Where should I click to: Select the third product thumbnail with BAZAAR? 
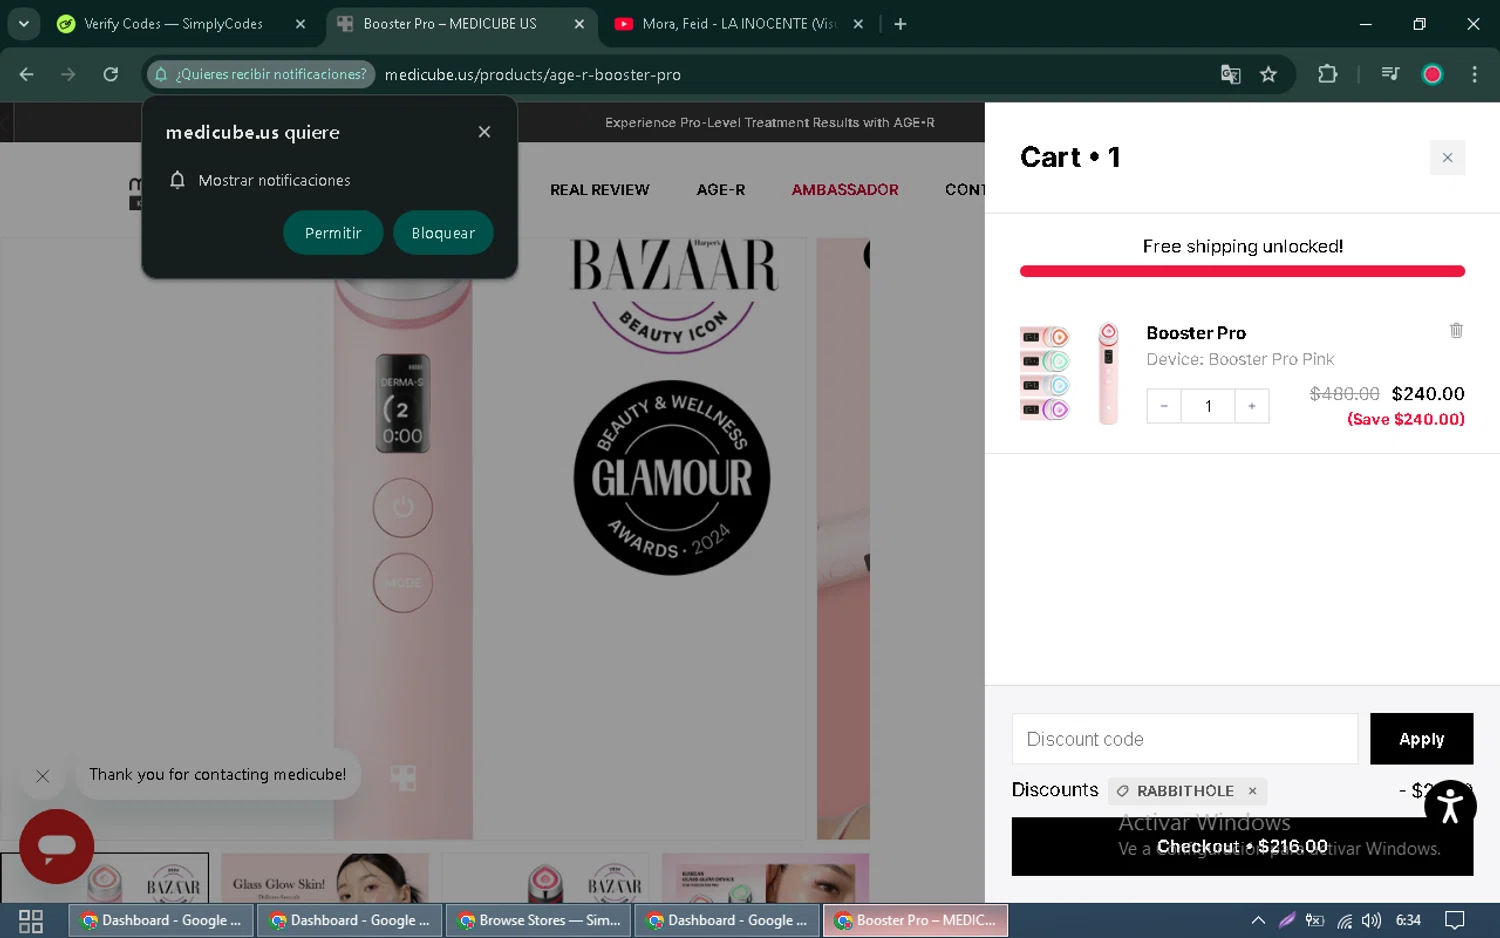[546, 878]
